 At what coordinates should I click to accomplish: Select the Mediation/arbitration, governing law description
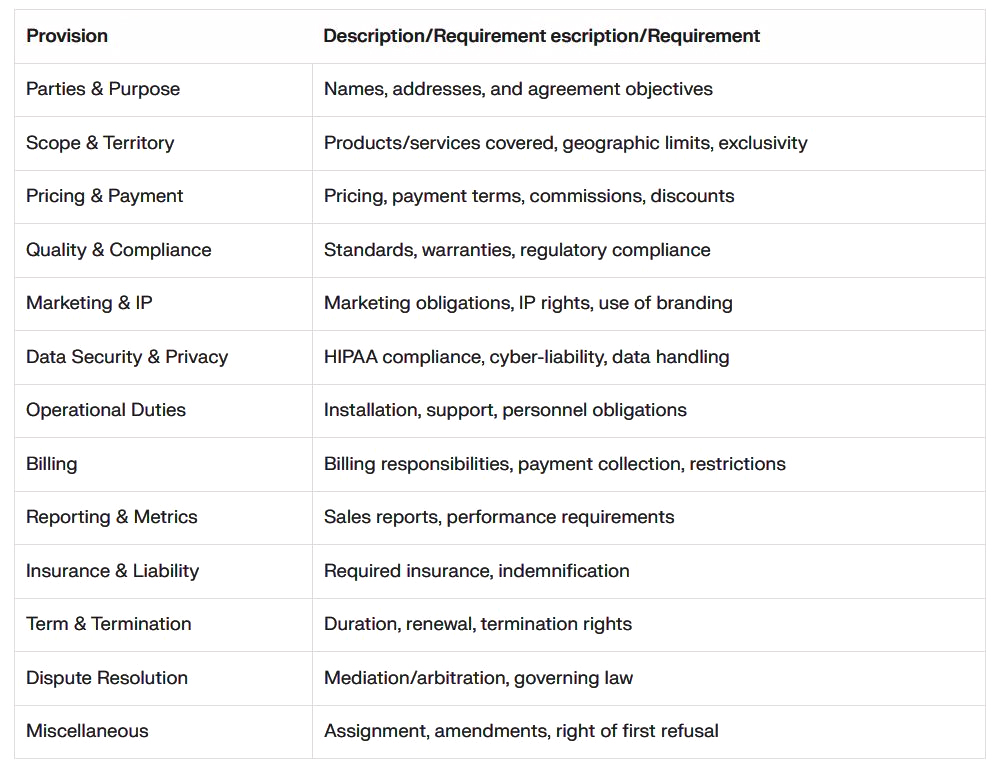click(x=478, y=678)
